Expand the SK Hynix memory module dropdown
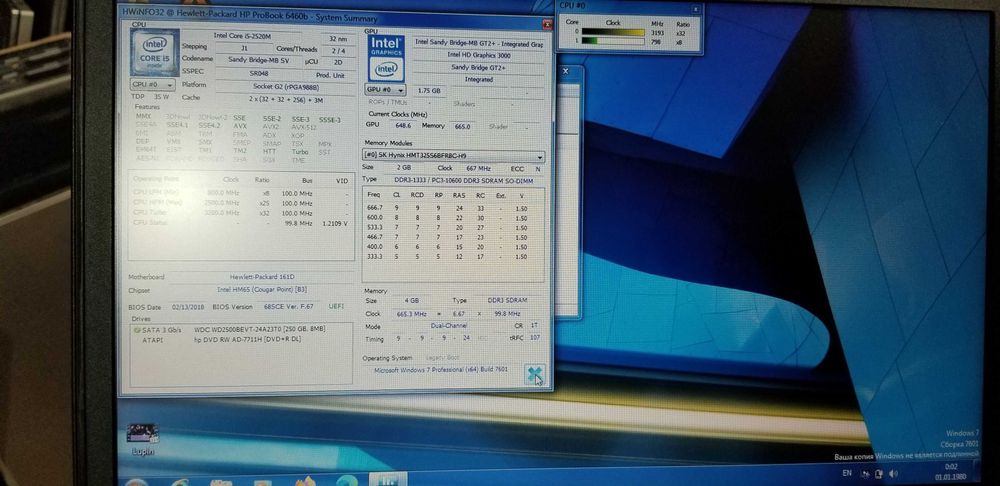This screenshot has width=1000, height=486. (454, 156)
